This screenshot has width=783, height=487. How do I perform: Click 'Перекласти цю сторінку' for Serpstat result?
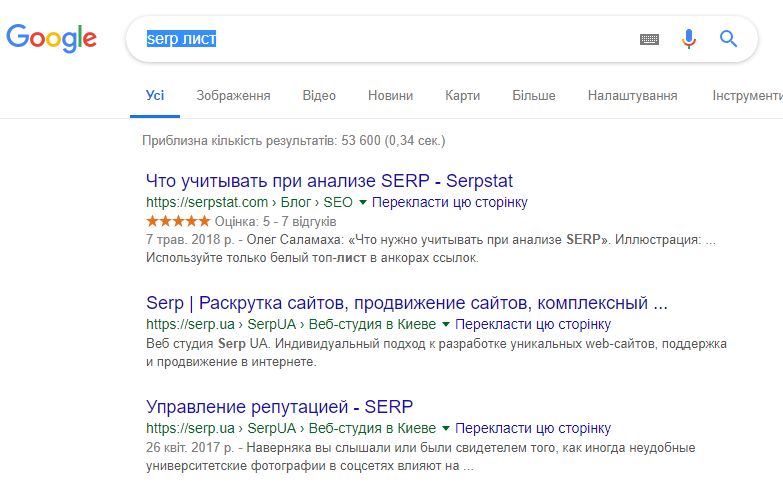coord(449,202)
